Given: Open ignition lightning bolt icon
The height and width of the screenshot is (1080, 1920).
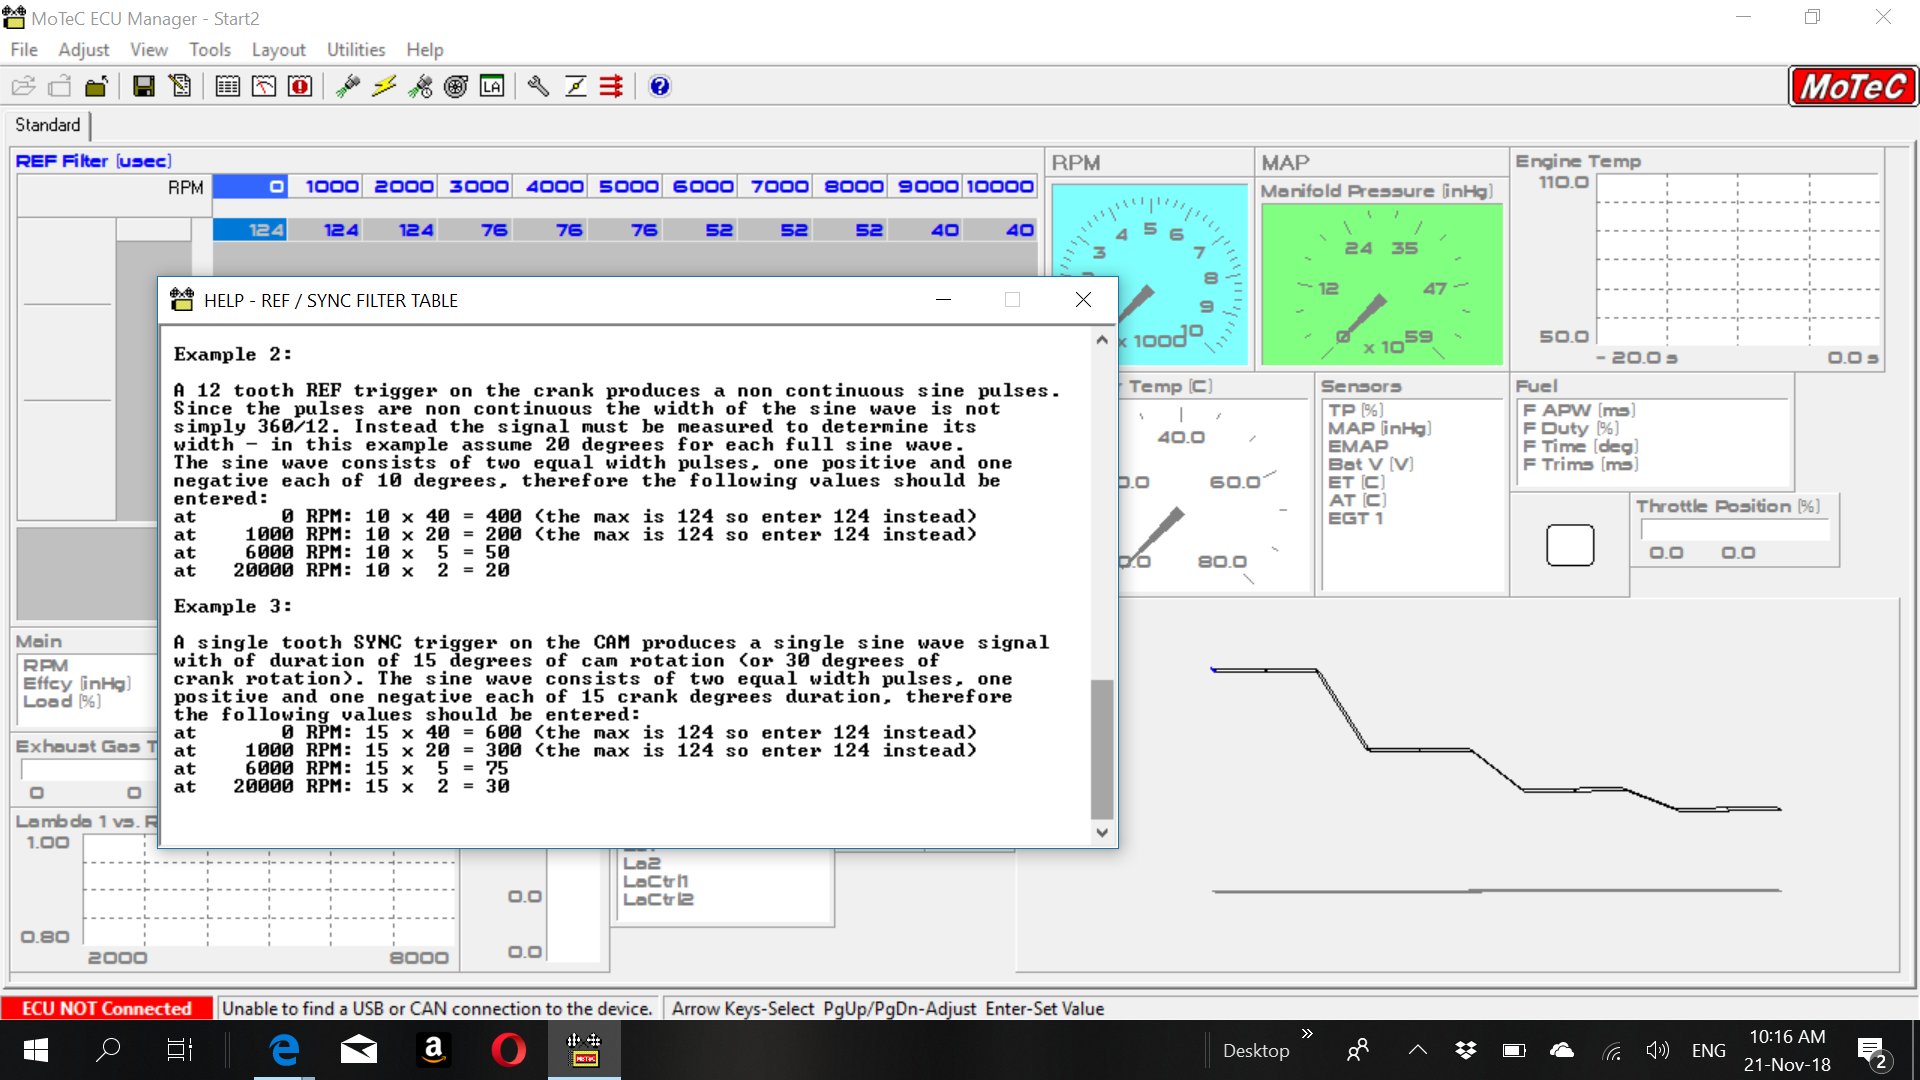Looking at the screenshot, I should (384, 86).
